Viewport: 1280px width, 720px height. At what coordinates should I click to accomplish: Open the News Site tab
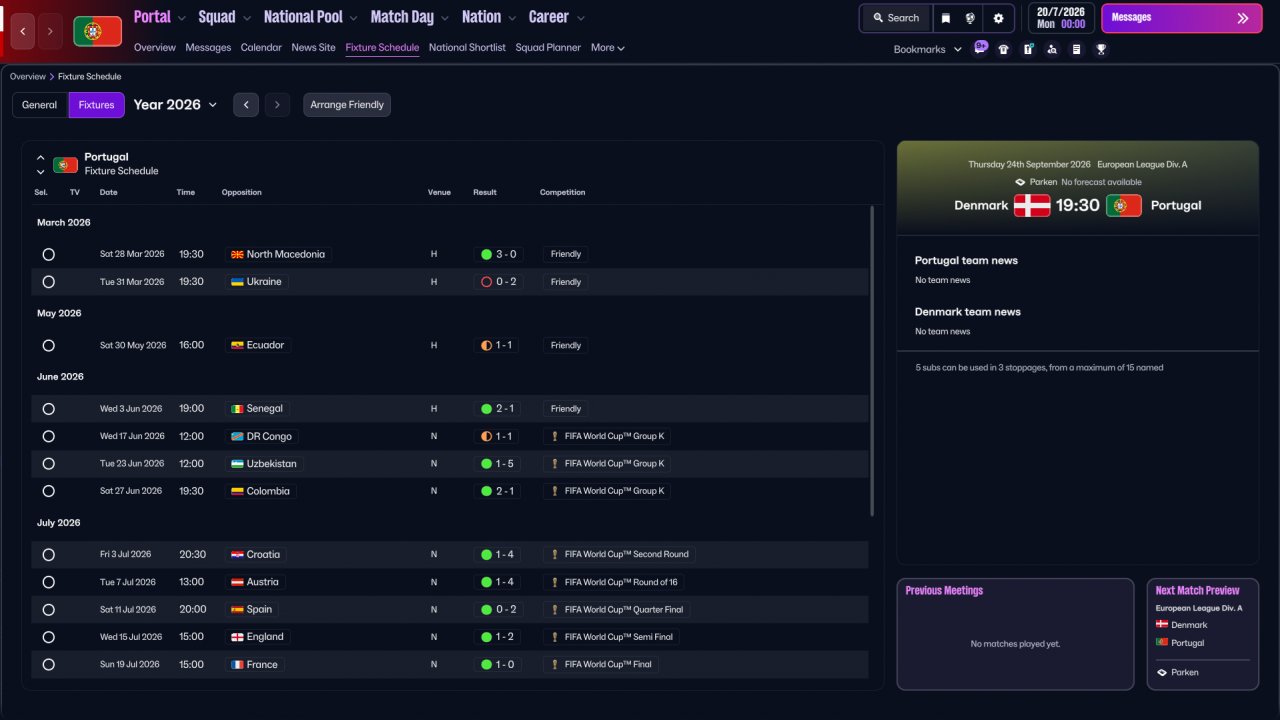(314, 48)
